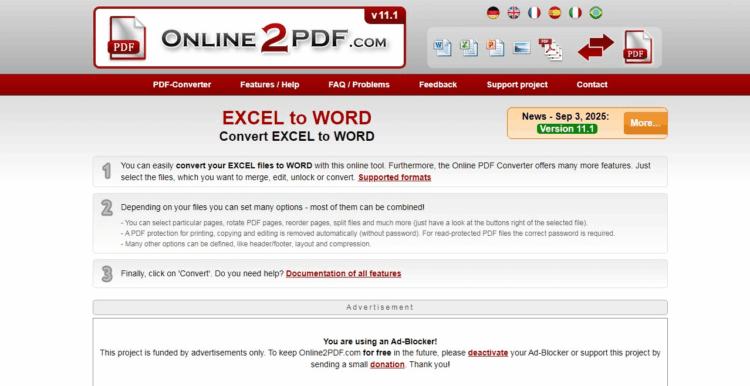The height and width of the screenshot is (386, 750).
Task: Click 'Convert EXCEL to WORD' subtitle
Action: (297, 137)
